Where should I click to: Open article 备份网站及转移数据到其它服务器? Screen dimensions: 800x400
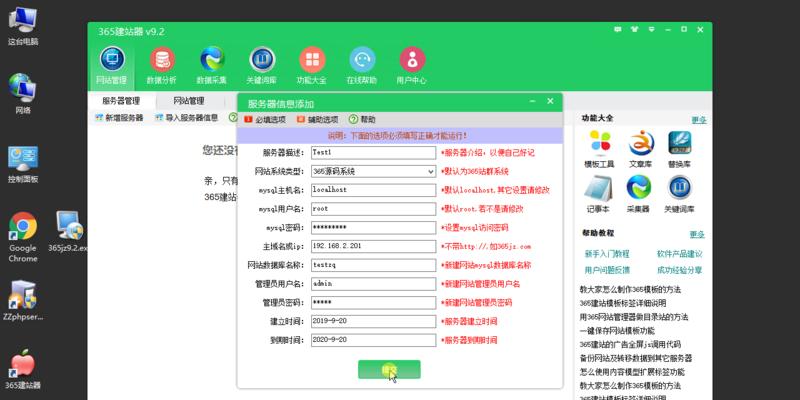click(636, 358)
